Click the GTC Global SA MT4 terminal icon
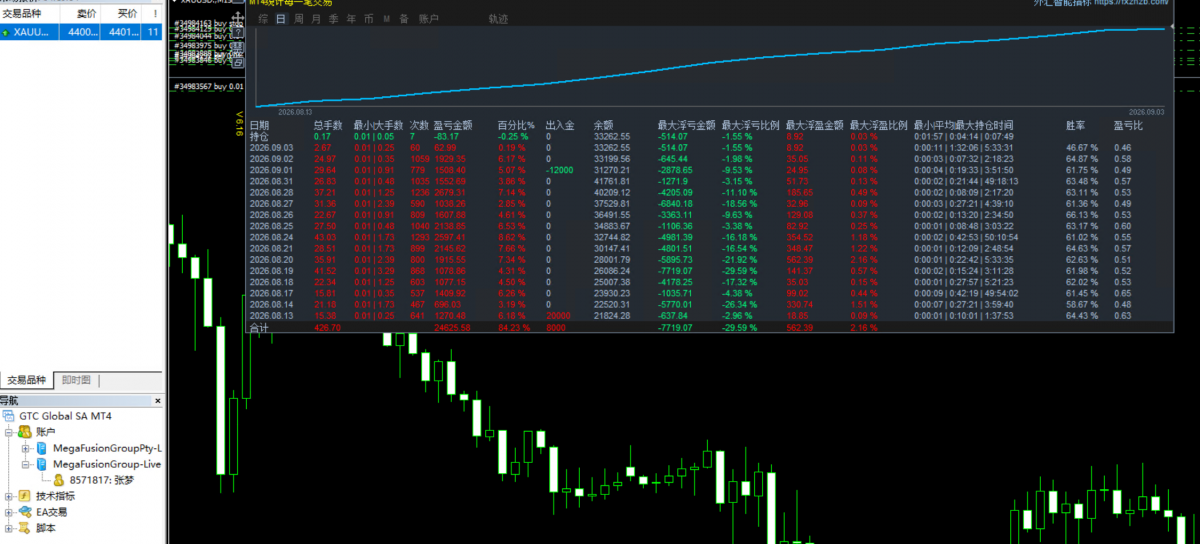This screenshot has height=544, width=1200. pyautogui.click(x=10, y=415)
